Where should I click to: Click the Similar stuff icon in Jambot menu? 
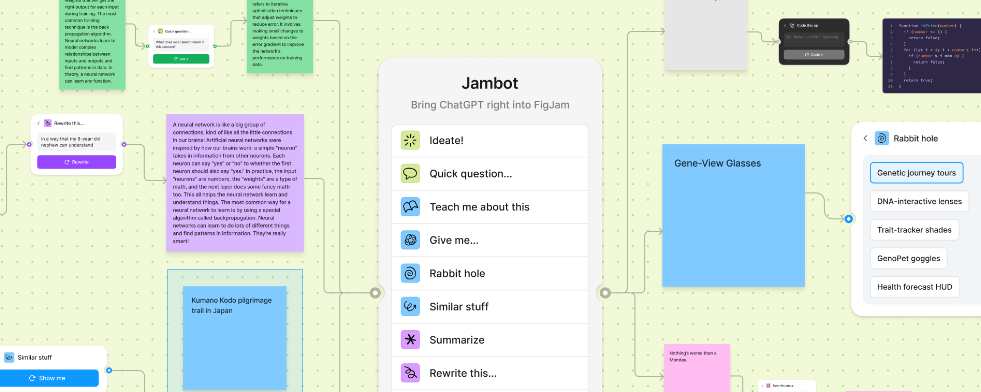tap(410, 306)
